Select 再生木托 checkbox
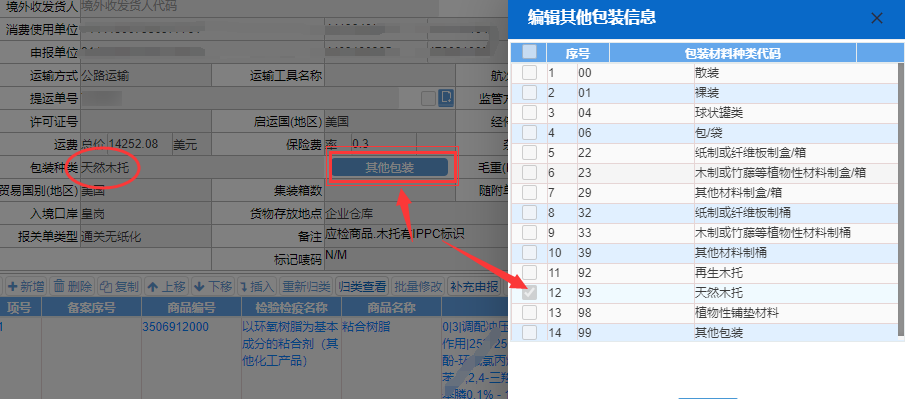The width and height of the screenshot is (905, 399). click(x=529, y=273)
